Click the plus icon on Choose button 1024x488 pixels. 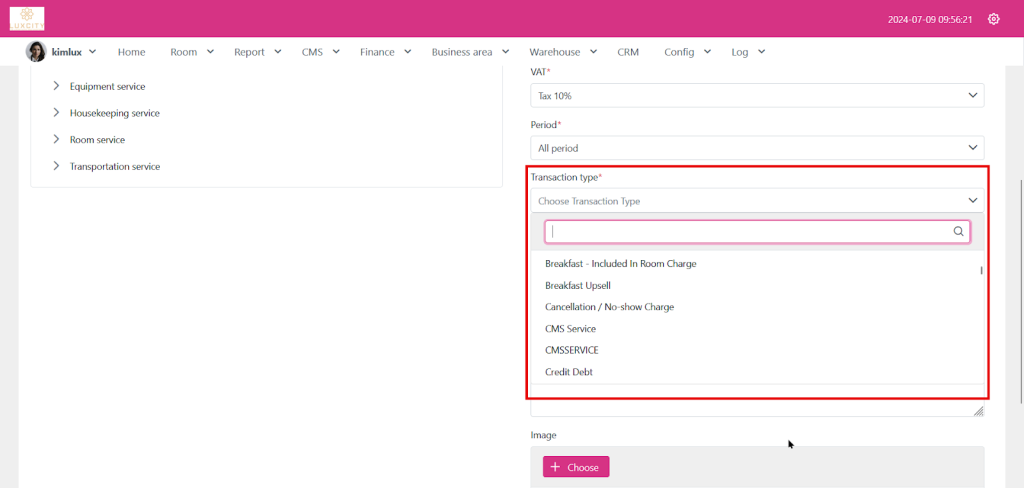(555, 467)
